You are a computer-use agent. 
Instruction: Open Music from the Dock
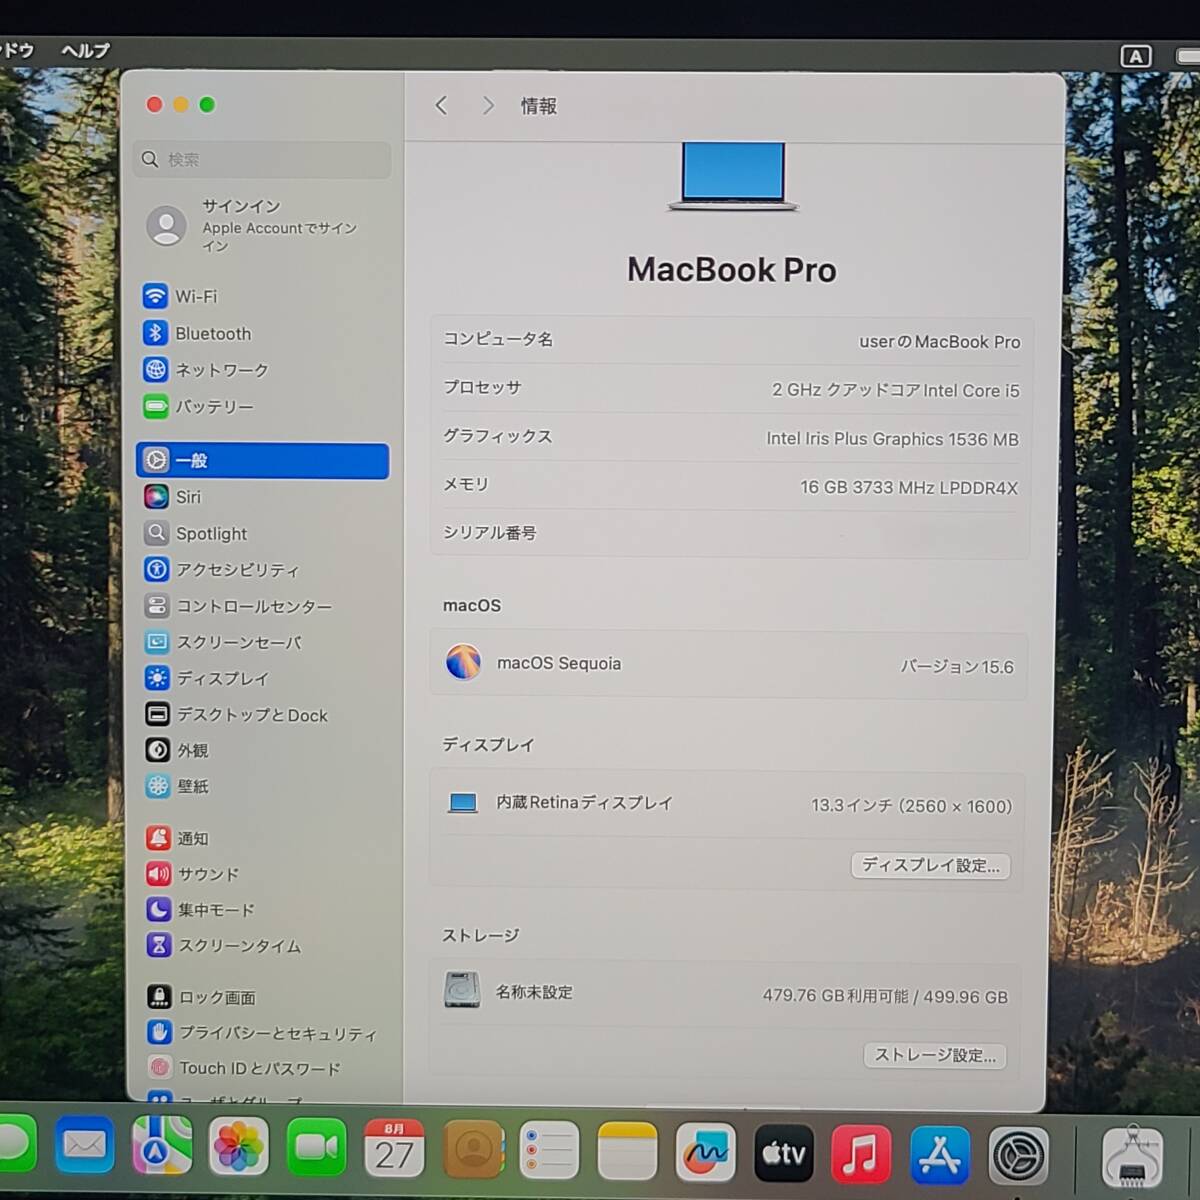861,1154
